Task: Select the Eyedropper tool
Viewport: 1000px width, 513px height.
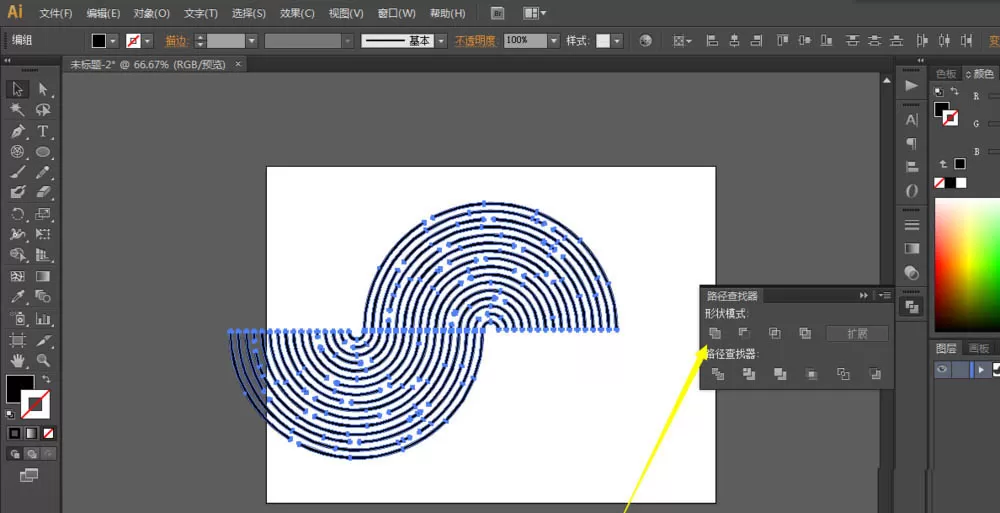Action: click(x=17, y=297)
